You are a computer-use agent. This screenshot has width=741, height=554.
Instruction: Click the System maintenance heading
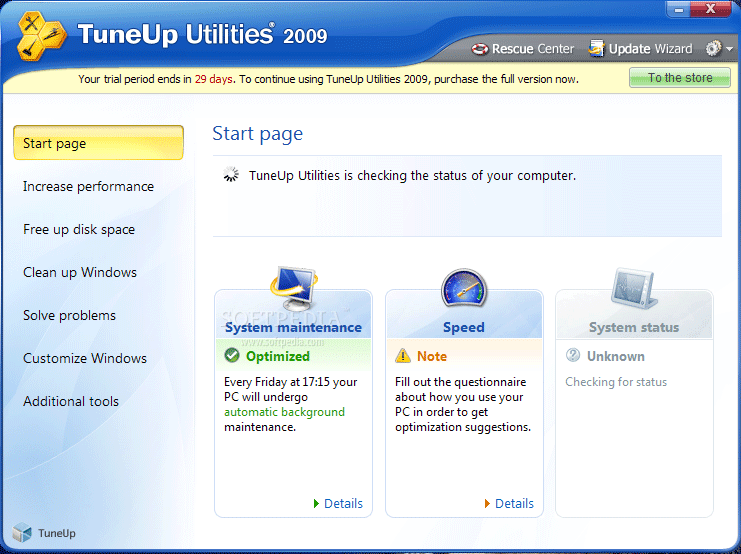[x=293, y=327]
